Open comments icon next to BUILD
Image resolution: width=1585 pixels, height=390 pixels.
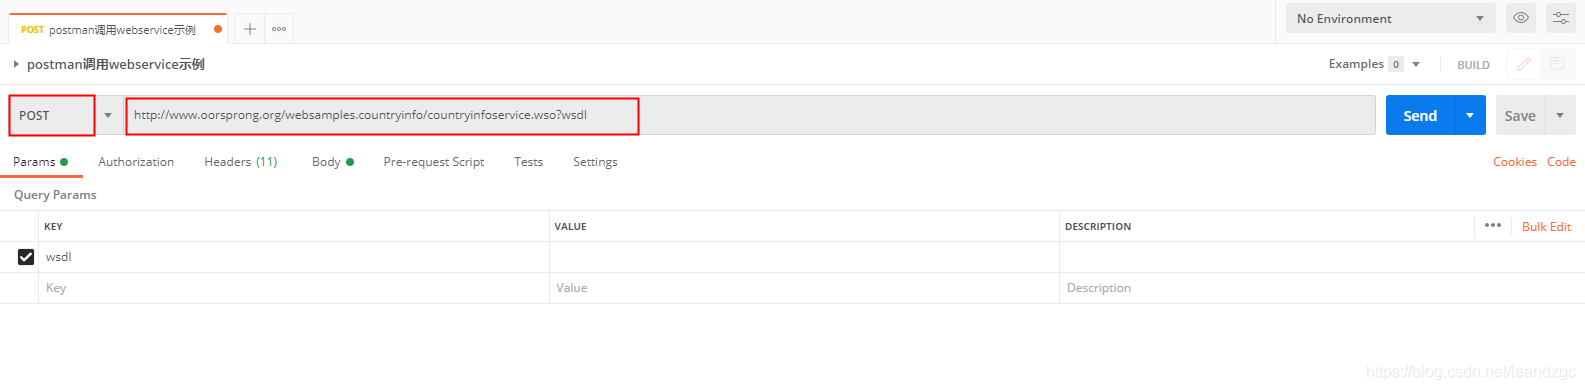pos(1557,64)
